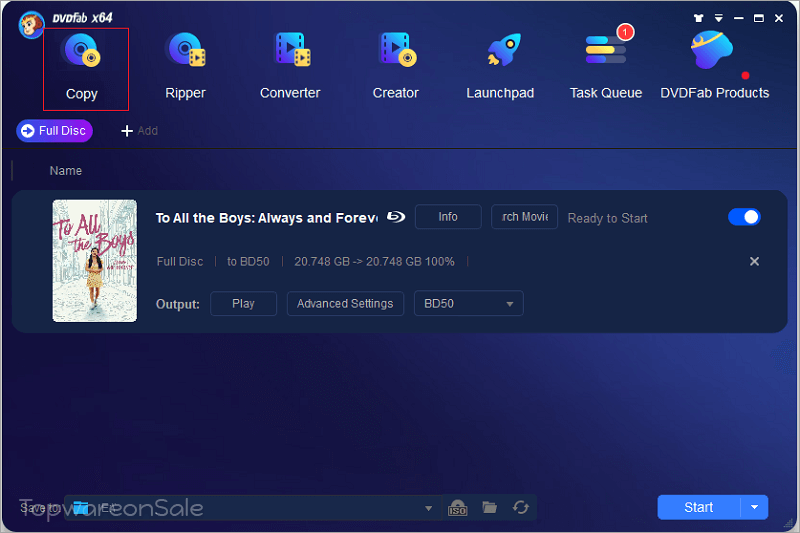Choose output folder icon

pyautogui.click(x=489, y=507)
